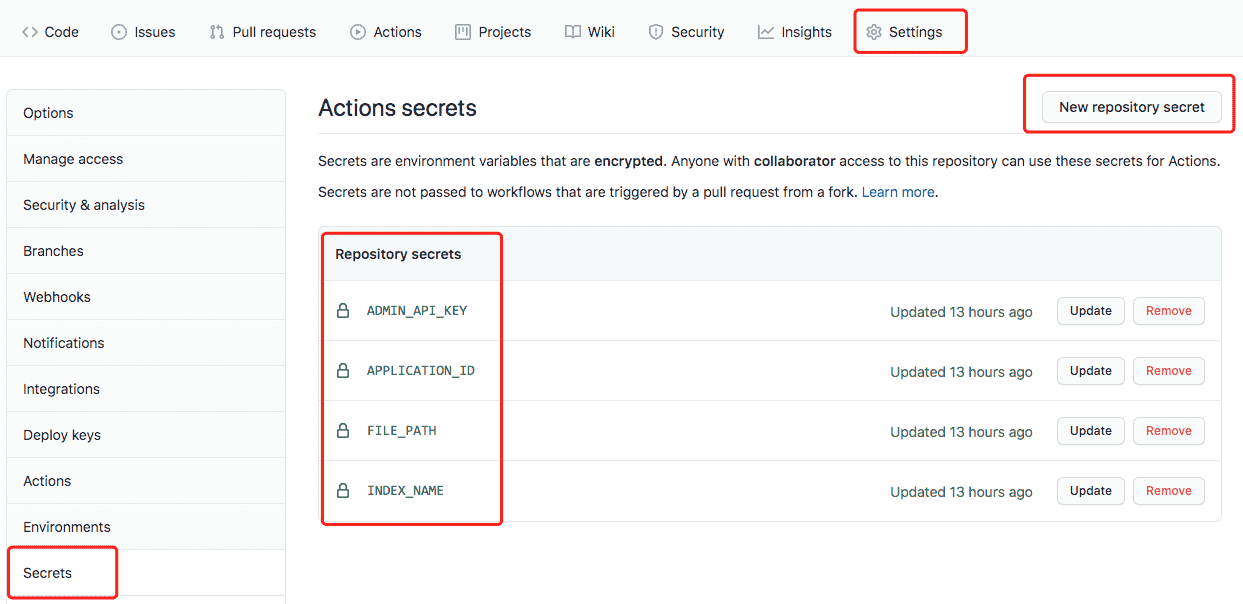The image size is (1243, 604).
Task: Update the FILE_PATH secret
Action: click(1091, 431)
